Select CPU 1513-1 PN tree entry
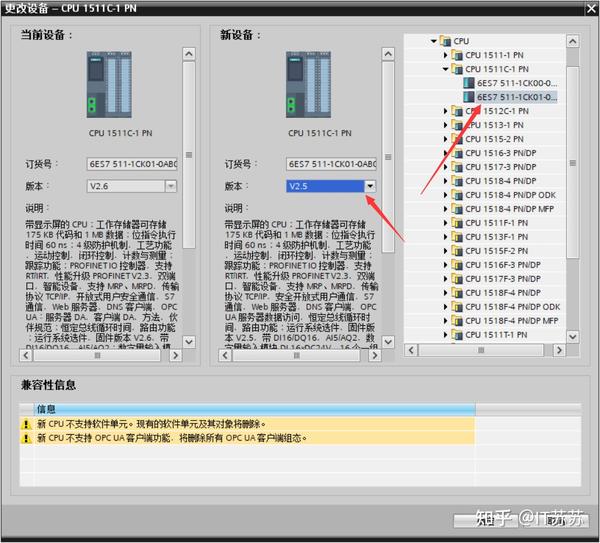This screenshot has height=543, width=600. coord(494,125)
